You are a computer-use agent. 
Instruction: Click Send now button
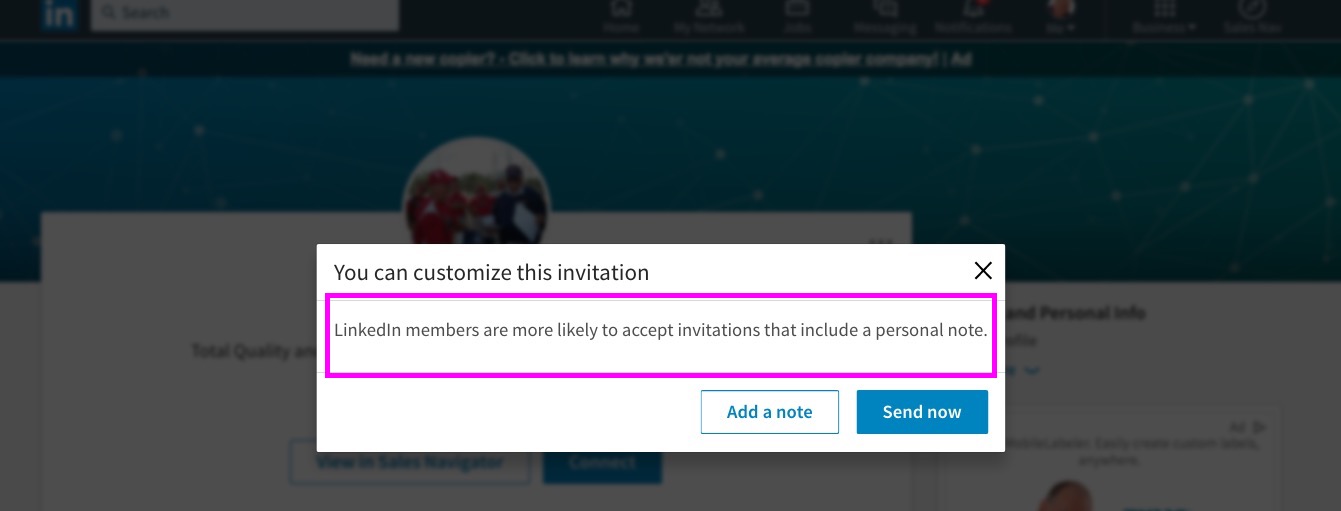922,412
